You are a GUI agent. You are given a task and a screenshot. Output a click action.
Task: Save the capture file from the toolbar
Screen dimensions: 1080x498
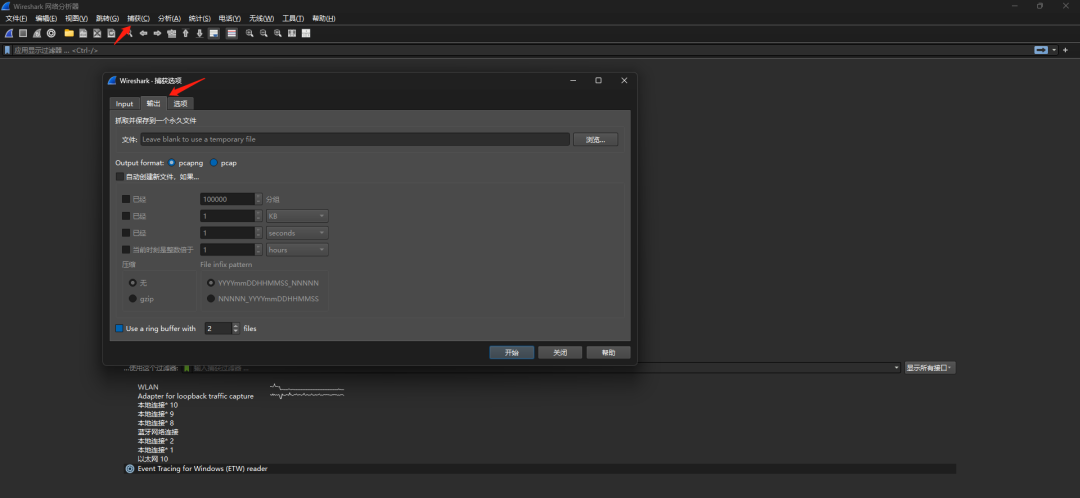(83, 33)
